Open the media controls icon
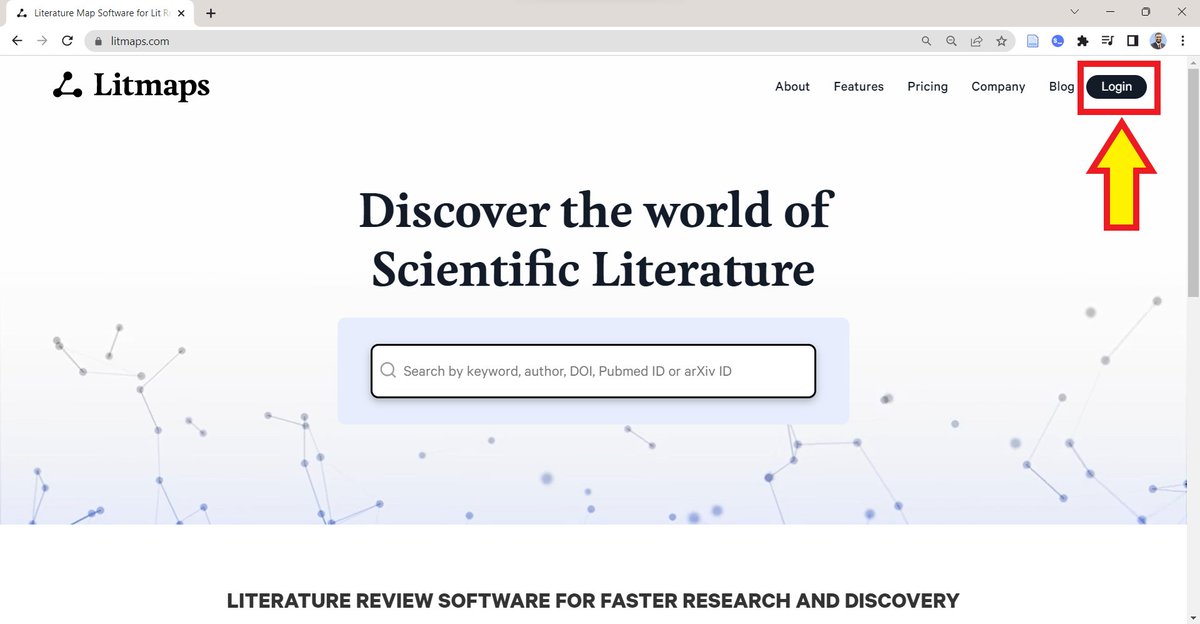The height and width of the screenshot is (624, 1200). point(1107,41)
